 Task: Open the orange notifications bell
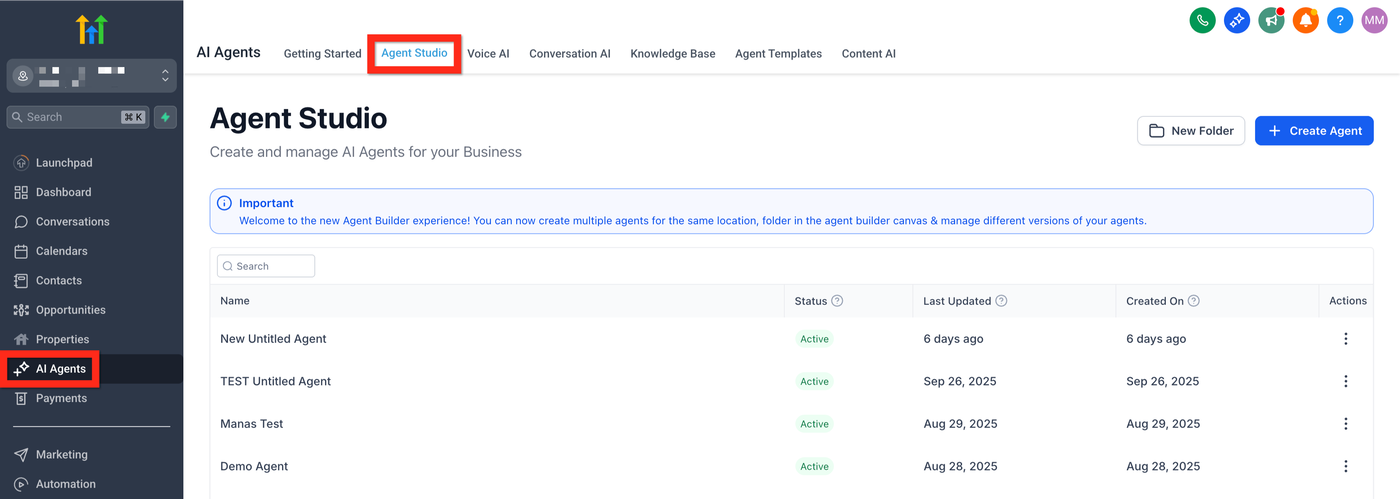pyautogui.click(x=1305, y=20)
